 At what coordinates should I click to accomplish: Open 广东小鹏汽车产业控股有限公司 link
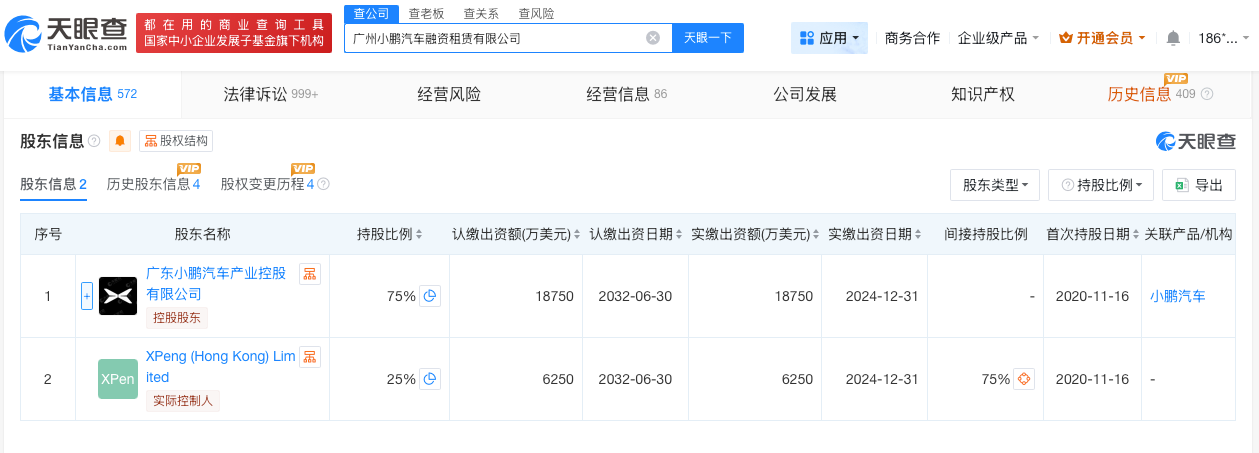click(x=216, y=283)
